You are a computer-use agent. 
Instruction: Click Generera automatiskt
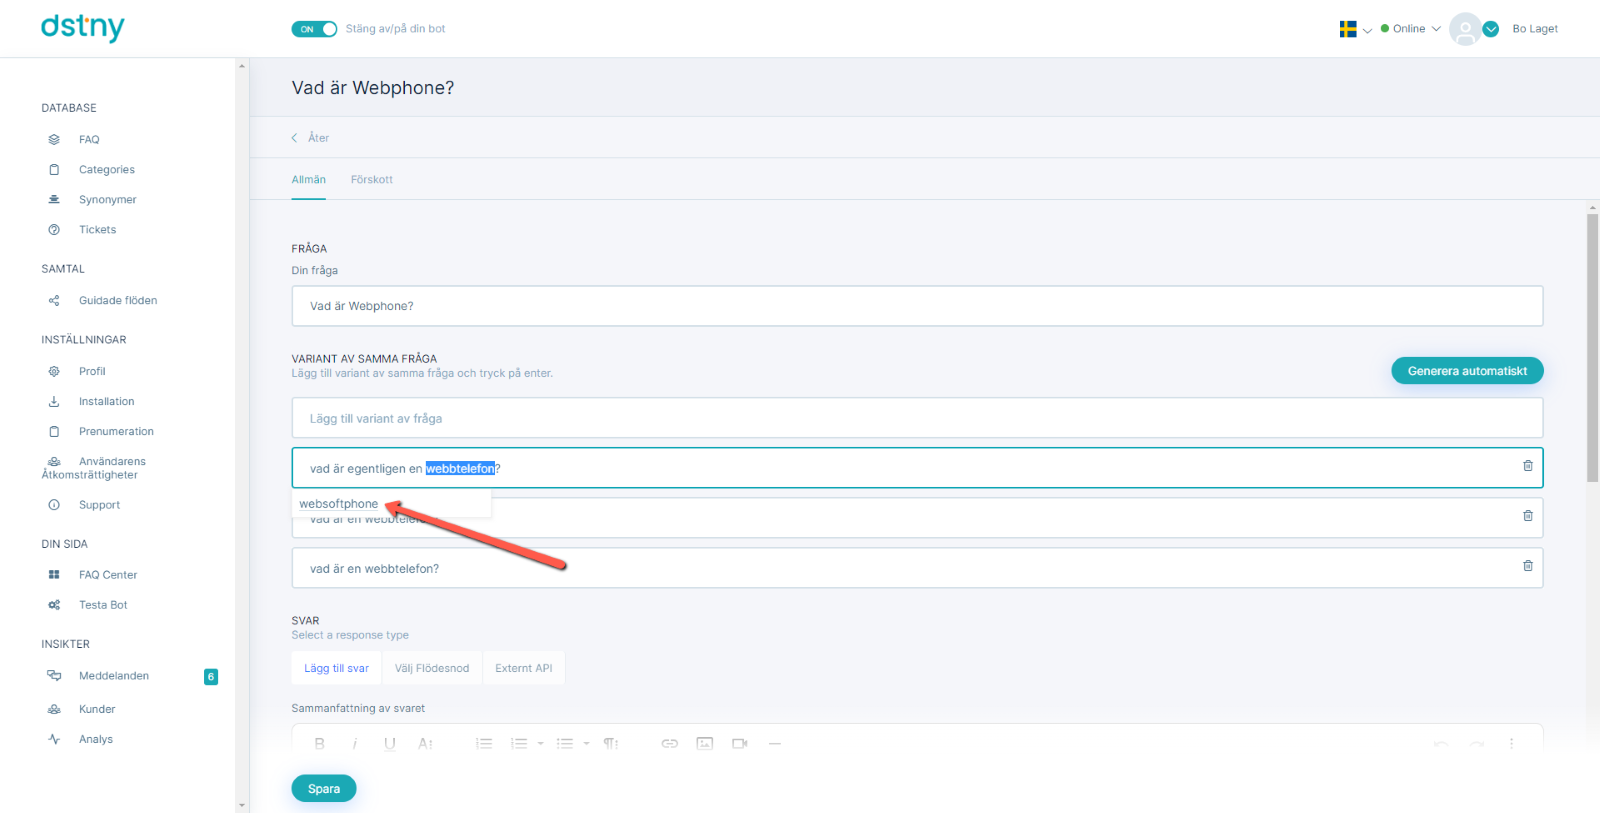(x=1467, y=371)
